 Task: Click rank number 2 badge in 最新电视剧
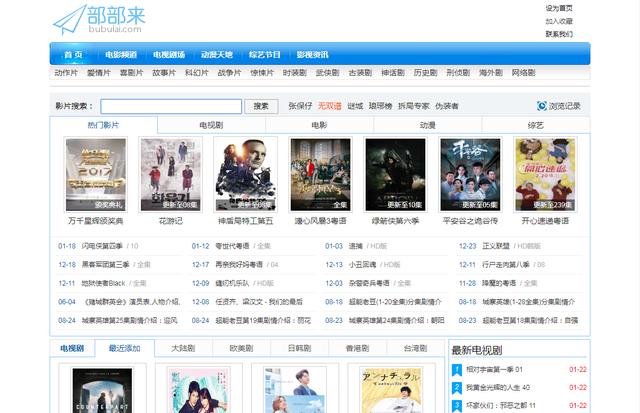point(457,387)
